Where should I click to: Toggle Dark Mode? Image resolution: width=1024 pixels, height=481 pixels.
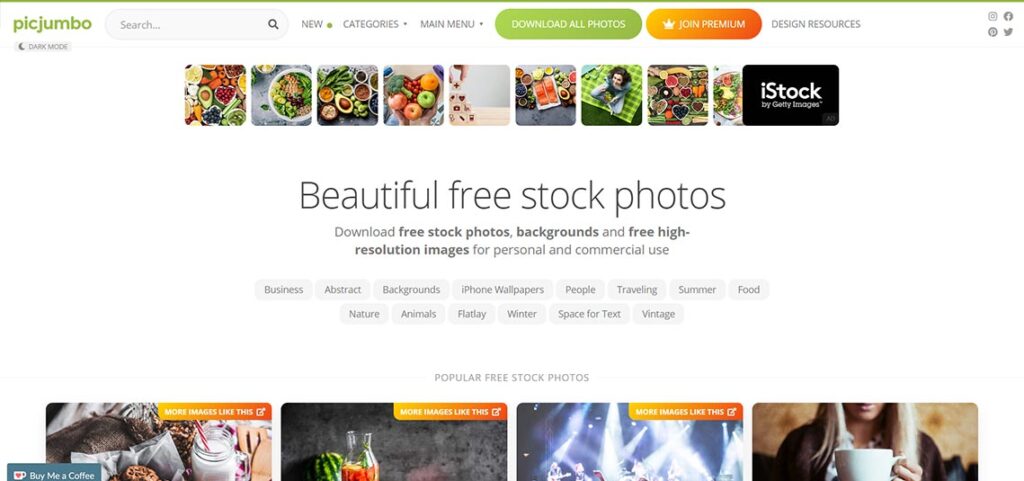coord(43,47)
